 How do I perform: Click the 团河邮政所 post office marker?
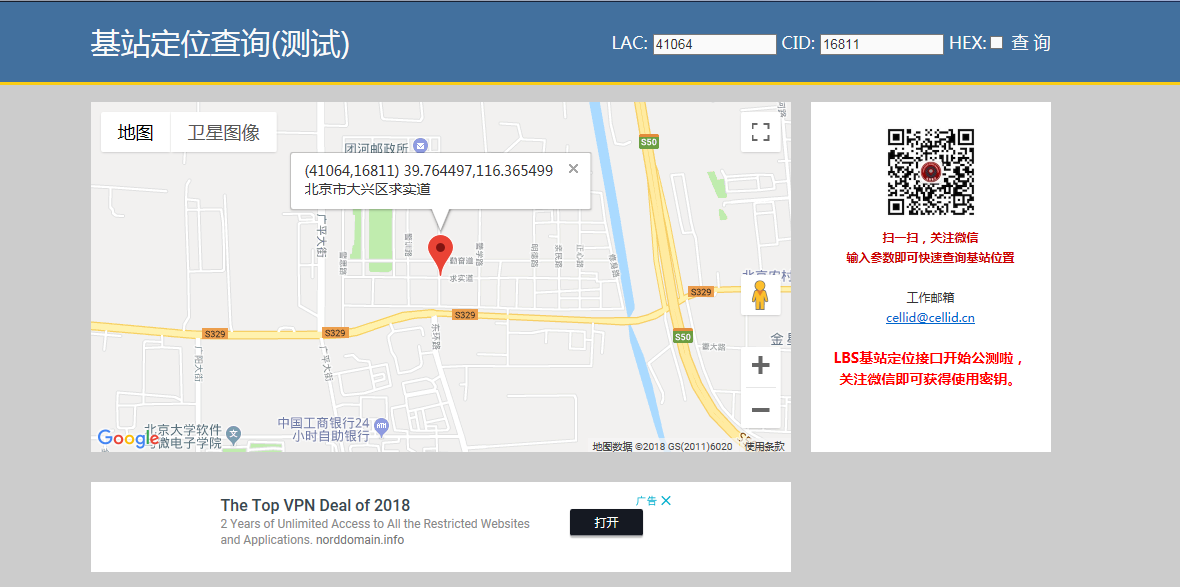421,144
